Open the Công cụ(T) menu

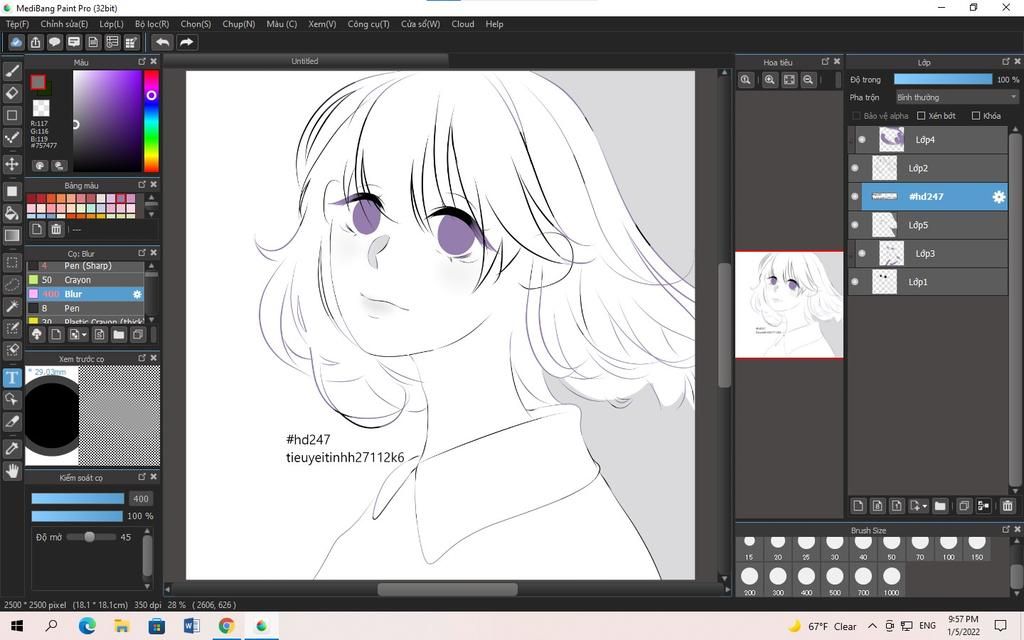pos(368,24)
